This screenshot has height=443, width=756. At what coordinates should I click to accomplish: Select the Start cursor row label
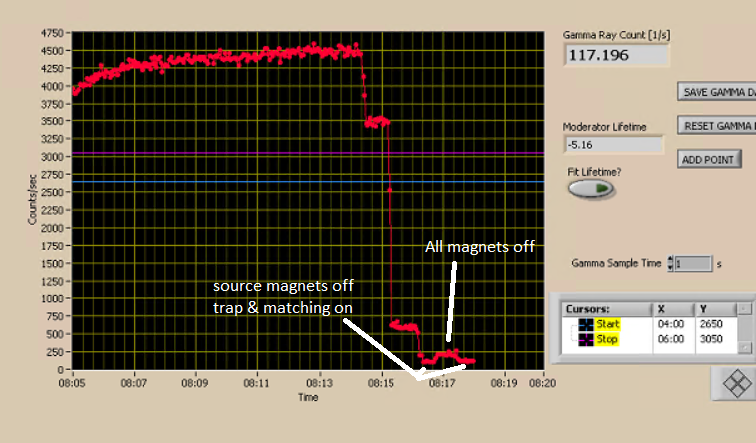pyautogui.click(x=607, y=324)
